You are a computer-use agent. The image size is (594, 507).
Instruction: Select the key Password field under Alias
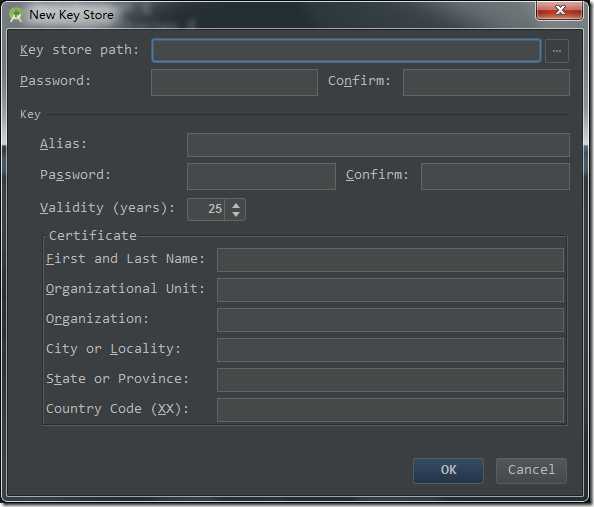[x=261, y=176]
